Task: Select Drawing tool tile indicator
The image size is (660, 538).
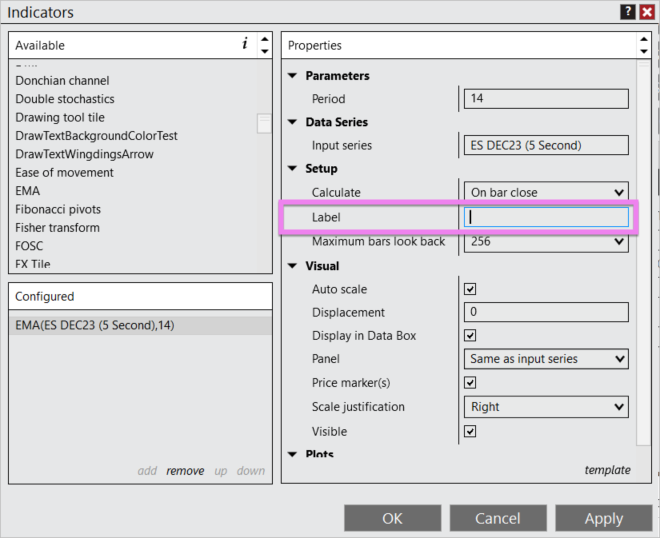Action: pos(60,117)
